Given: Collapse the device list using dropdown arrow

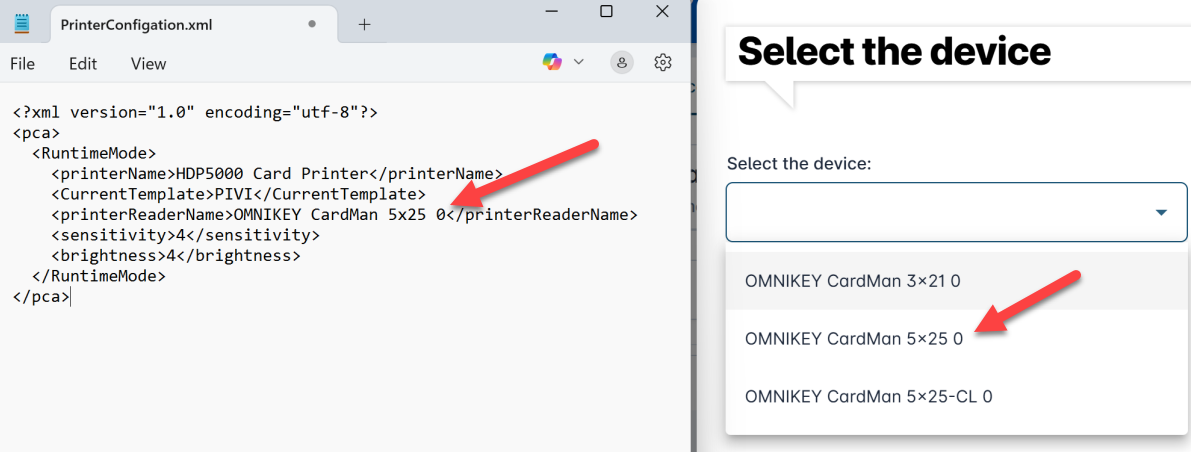Looking at the screenshot, I should (1161, 212).
